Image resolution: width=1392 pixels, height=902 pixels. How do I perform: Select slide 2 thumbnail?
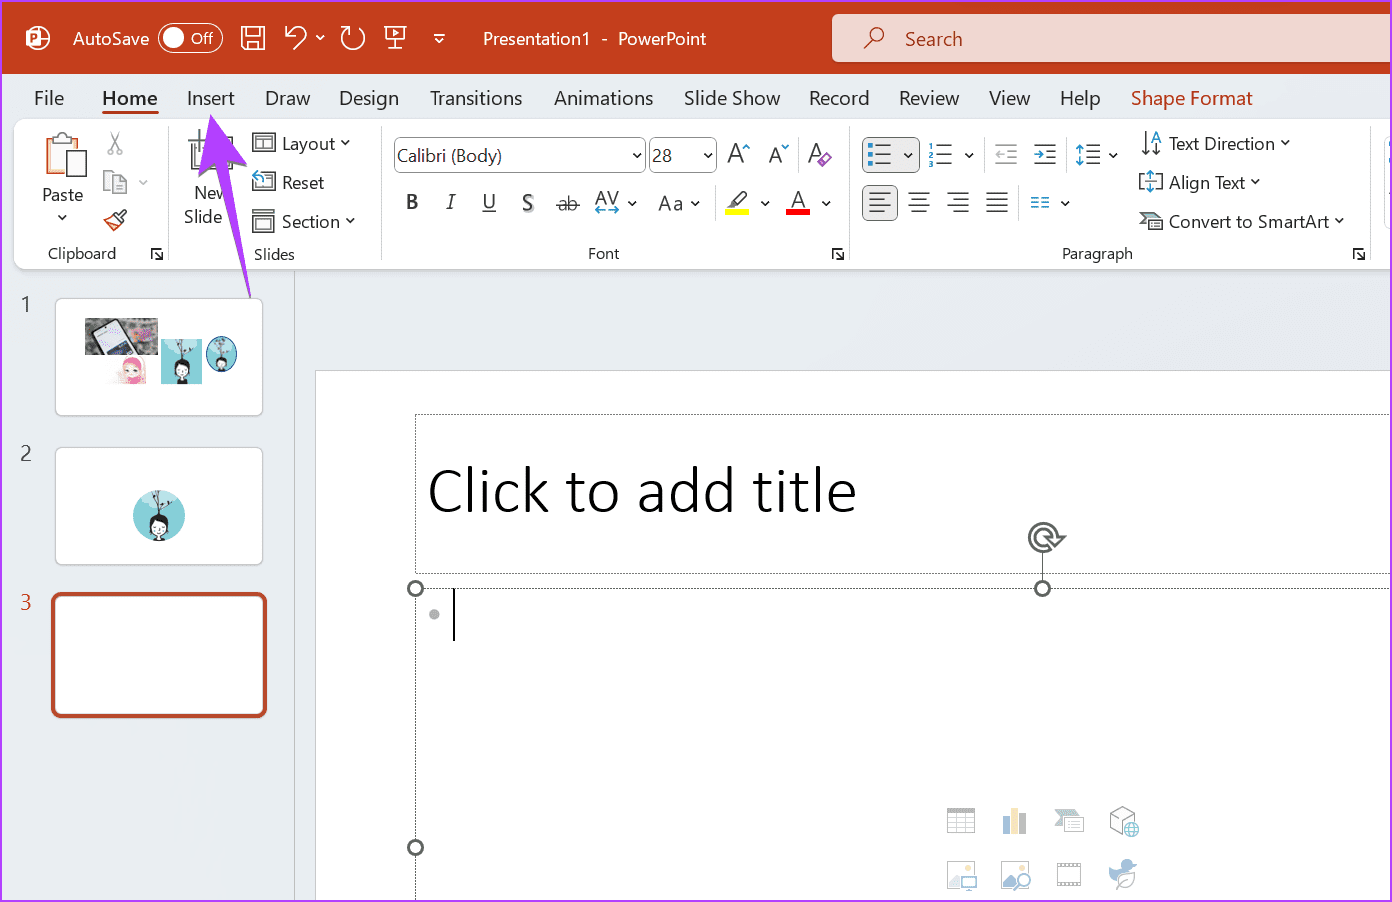point(159,506)
